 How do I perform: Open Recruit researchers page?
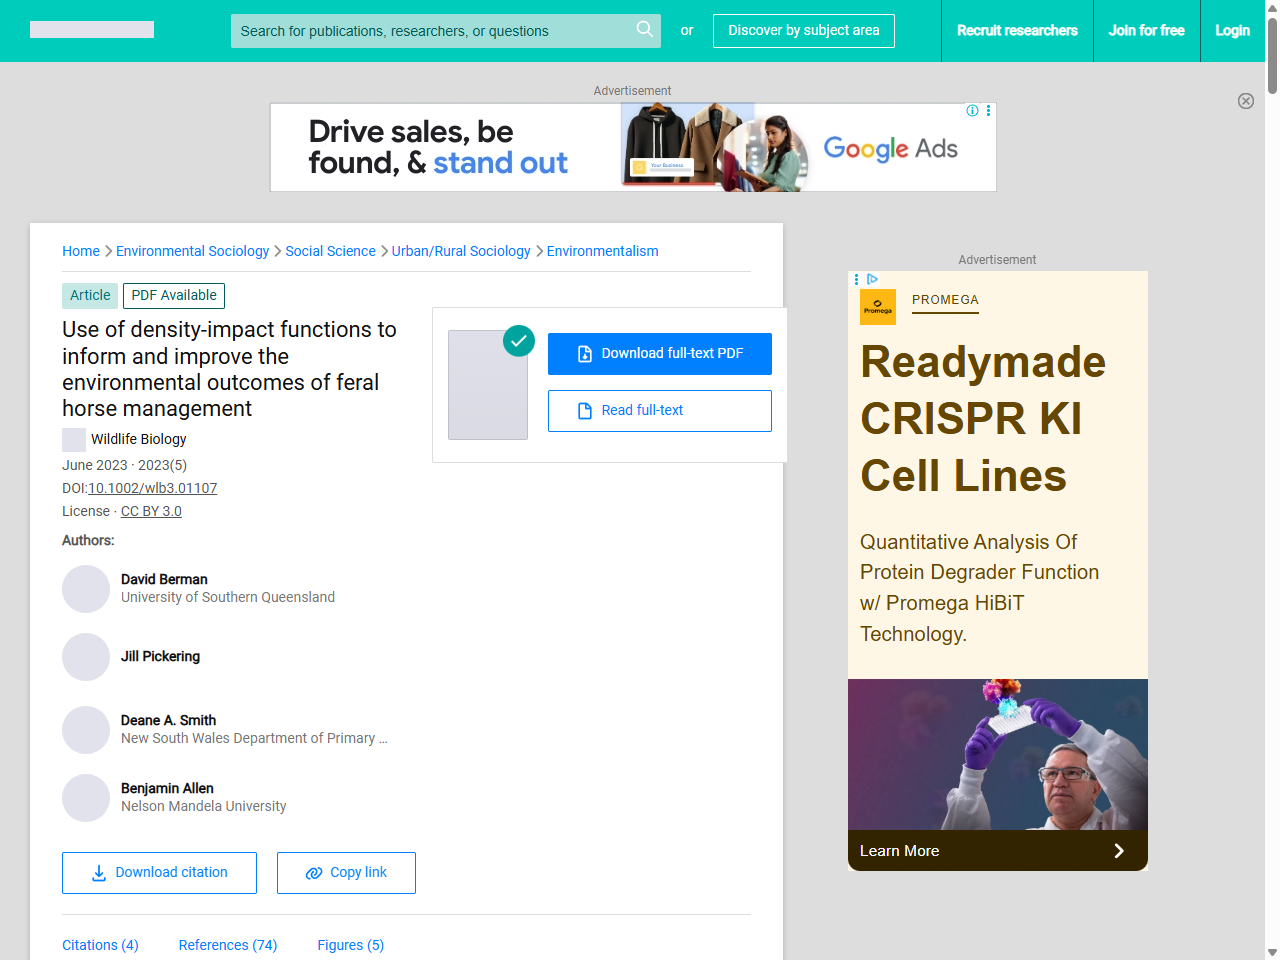pos(1017,31)
